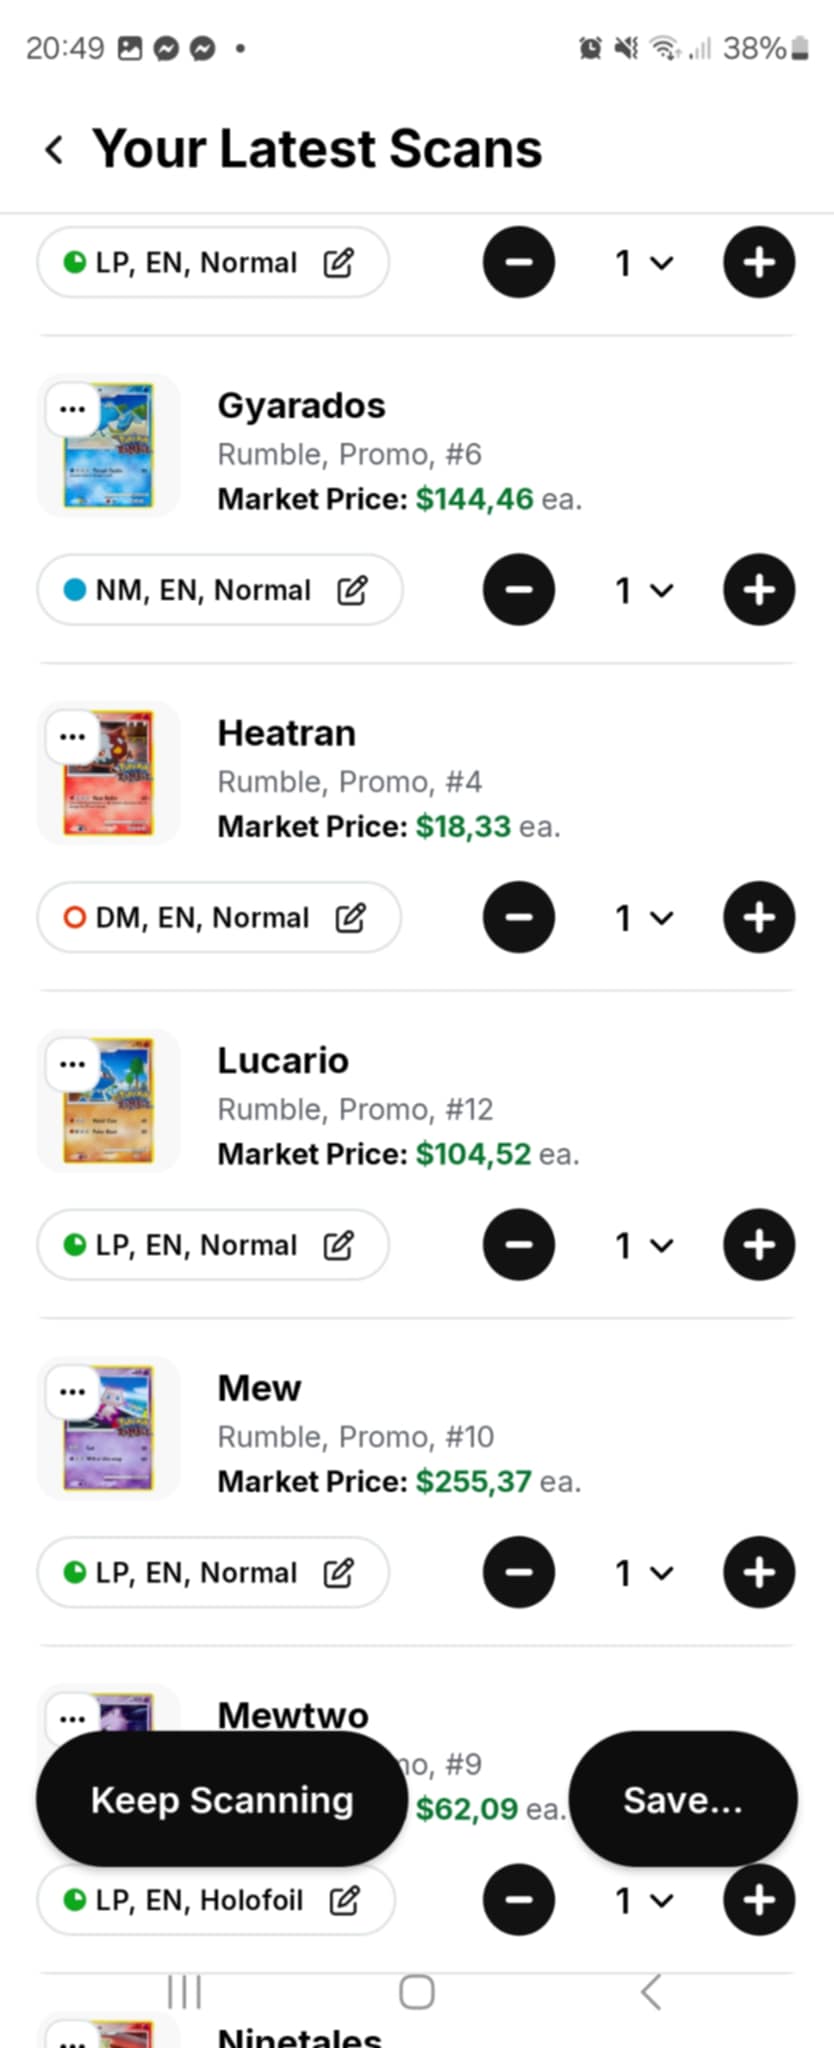
Task: Decrease Heatran quantity with minus button
Action: [518, 917]
